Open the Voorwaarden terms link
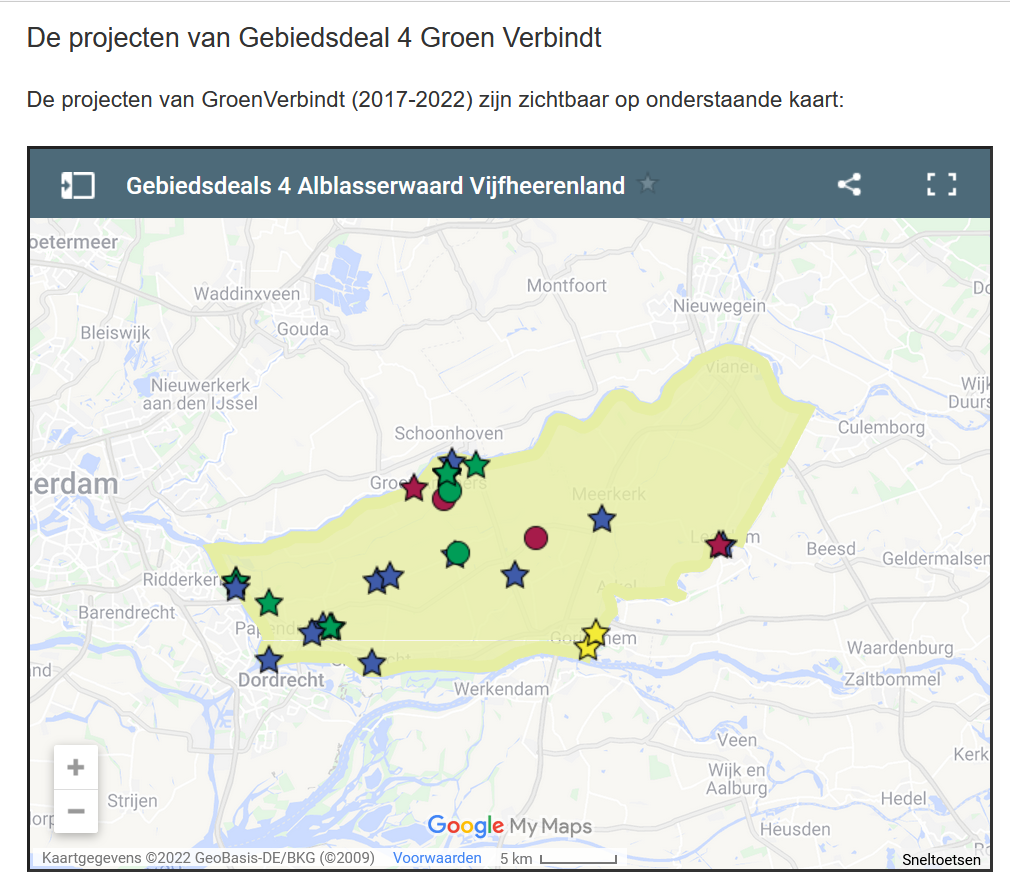Image resolution: width=1010 pixels, height=878 pixels. [x=437, y=858]
